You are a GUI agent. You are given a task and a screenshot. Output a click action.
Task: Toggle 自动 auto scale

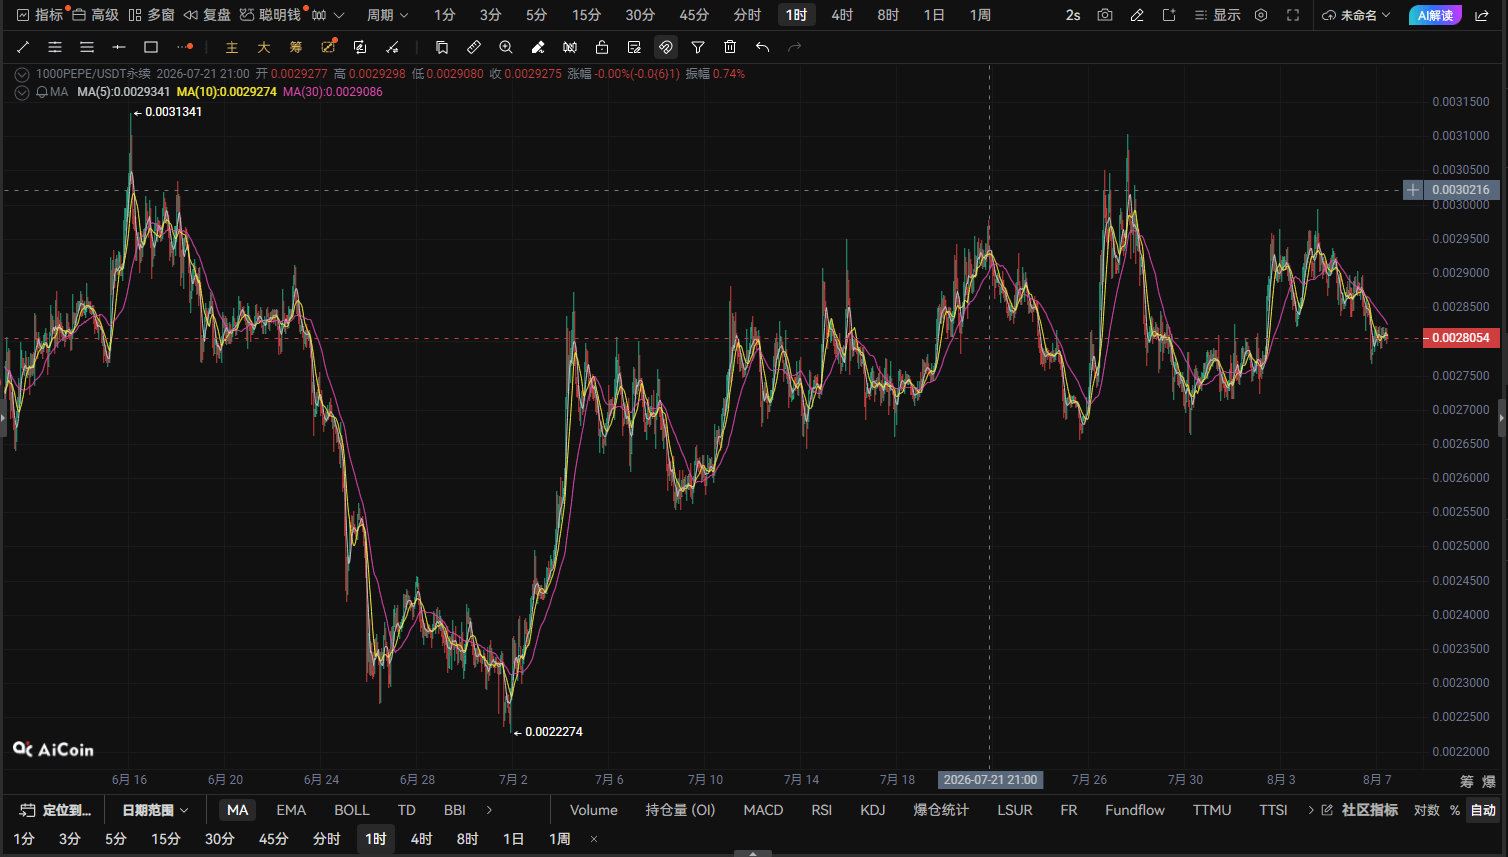click(x=1483, y=810)
